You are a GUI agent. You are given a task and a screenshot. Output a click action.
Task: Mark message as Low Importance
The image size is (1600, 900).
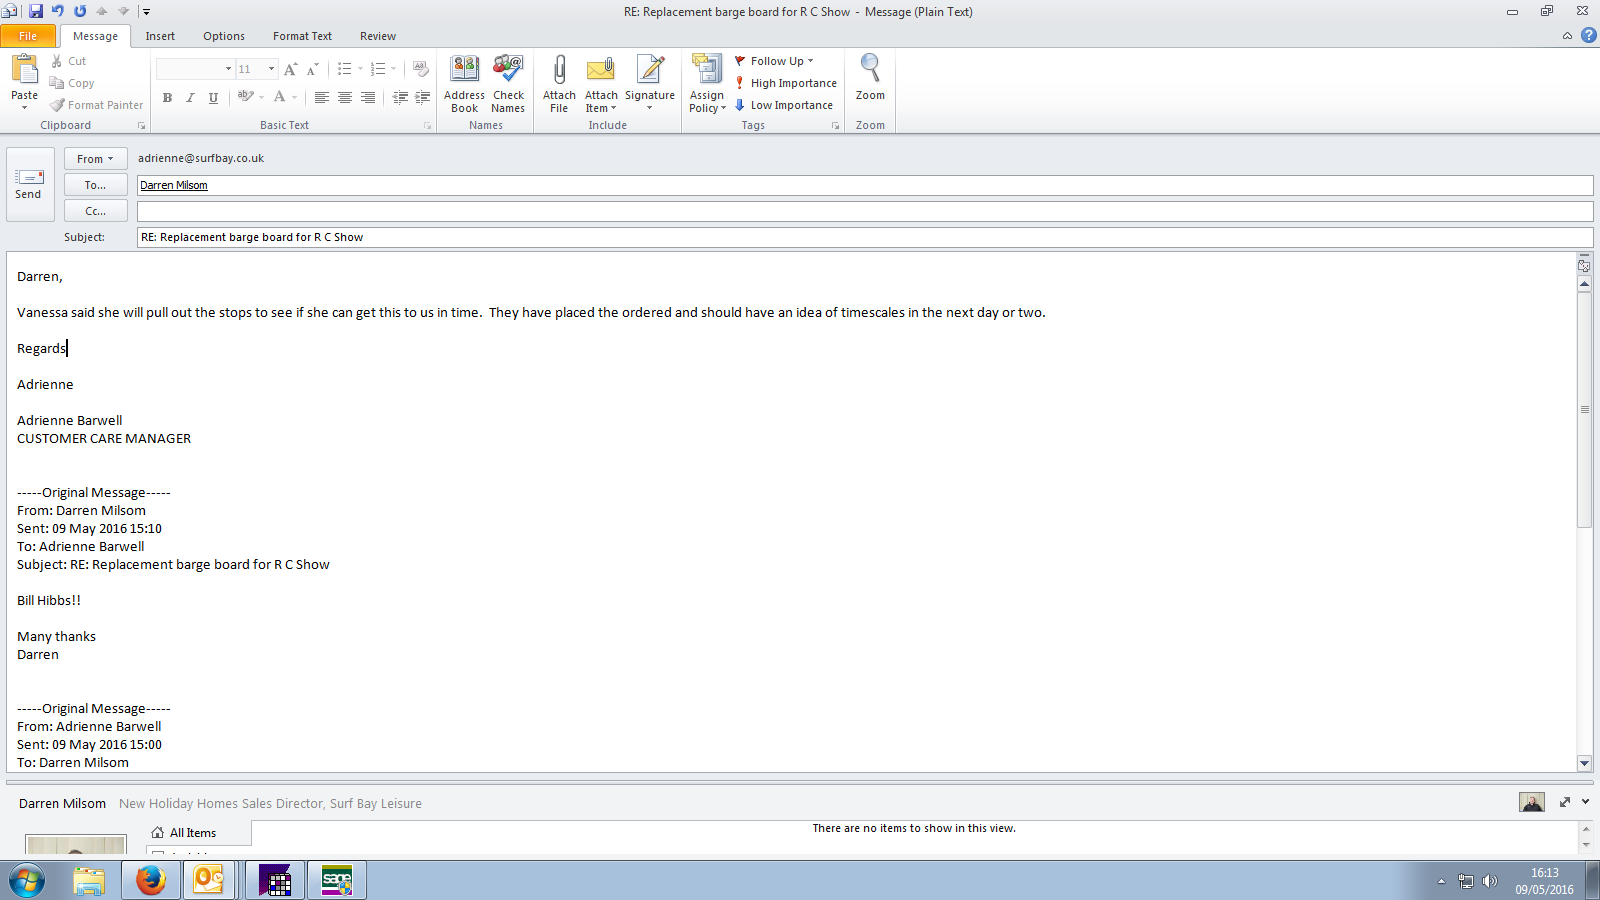pos(784,105)
